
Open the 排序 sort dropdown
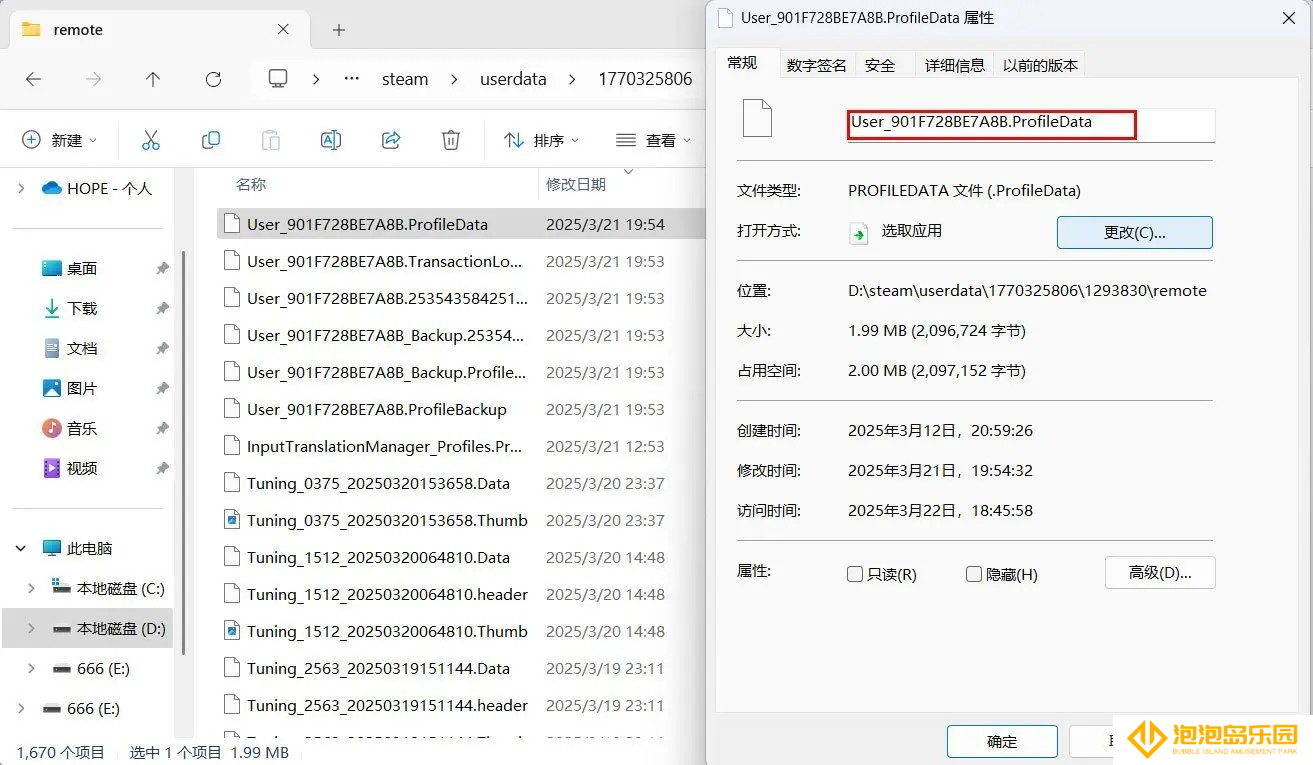[542, 140]
